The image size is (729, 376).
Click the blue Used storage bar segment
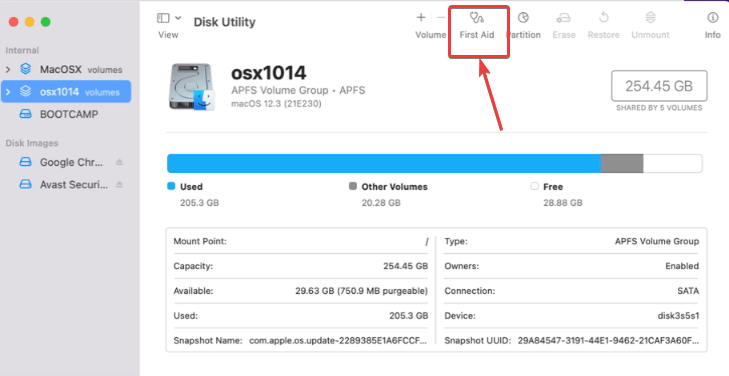384,164
